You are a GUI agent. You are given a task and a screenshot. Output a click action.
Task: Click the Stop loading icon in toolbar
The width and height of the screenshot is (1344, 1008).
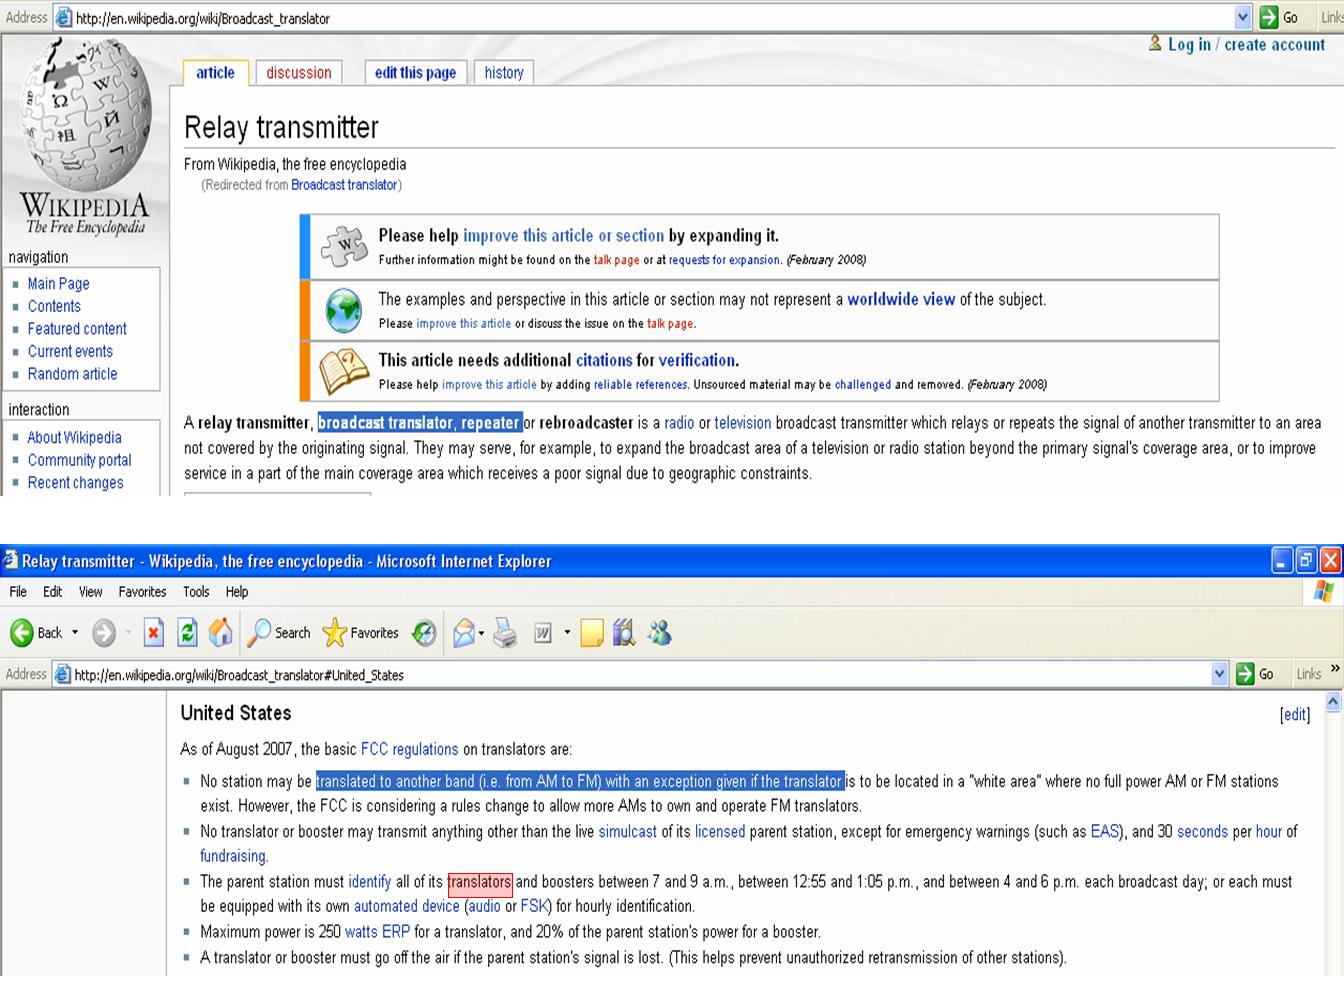[153, 633]
